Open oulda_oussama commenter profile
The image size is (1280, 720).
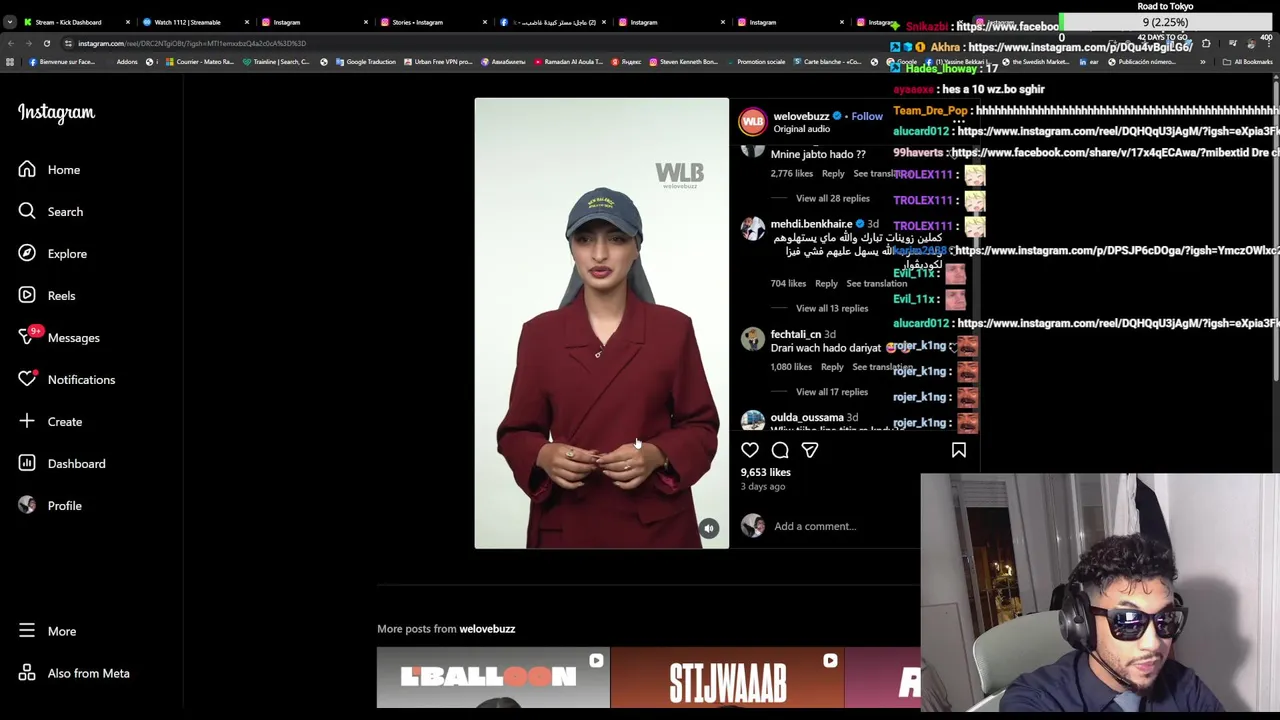click(806, 417)
